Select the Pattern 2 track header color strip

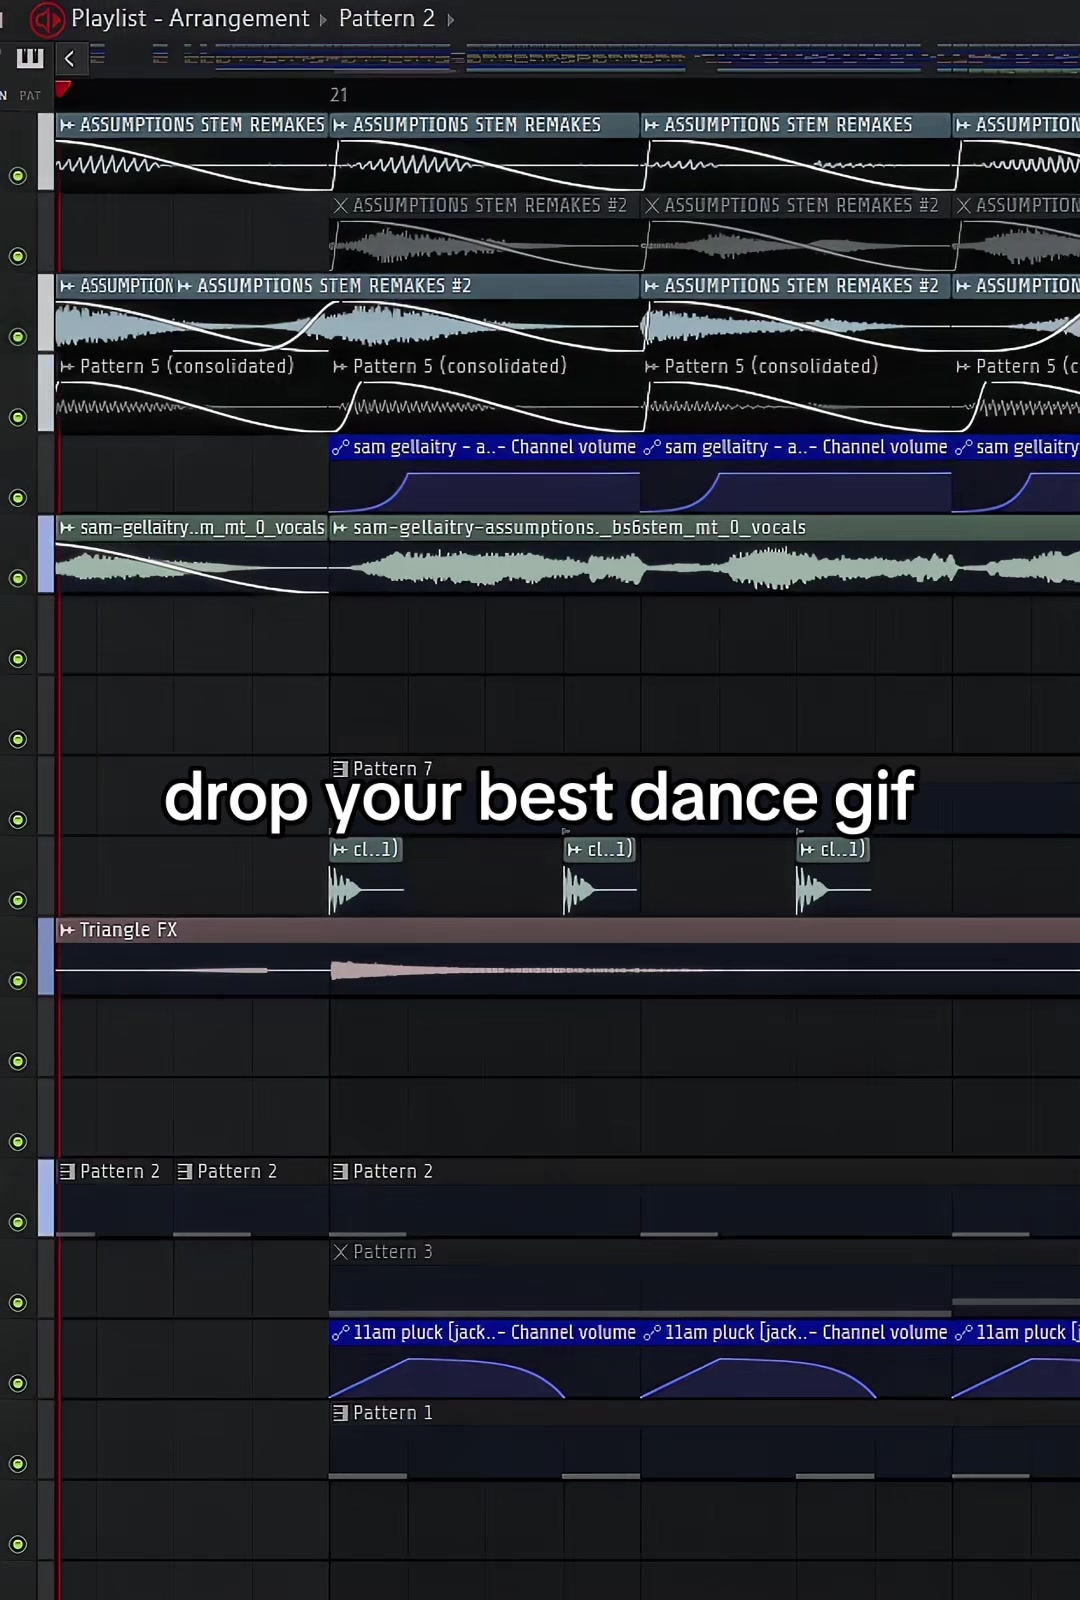[x=46, y=1198]
